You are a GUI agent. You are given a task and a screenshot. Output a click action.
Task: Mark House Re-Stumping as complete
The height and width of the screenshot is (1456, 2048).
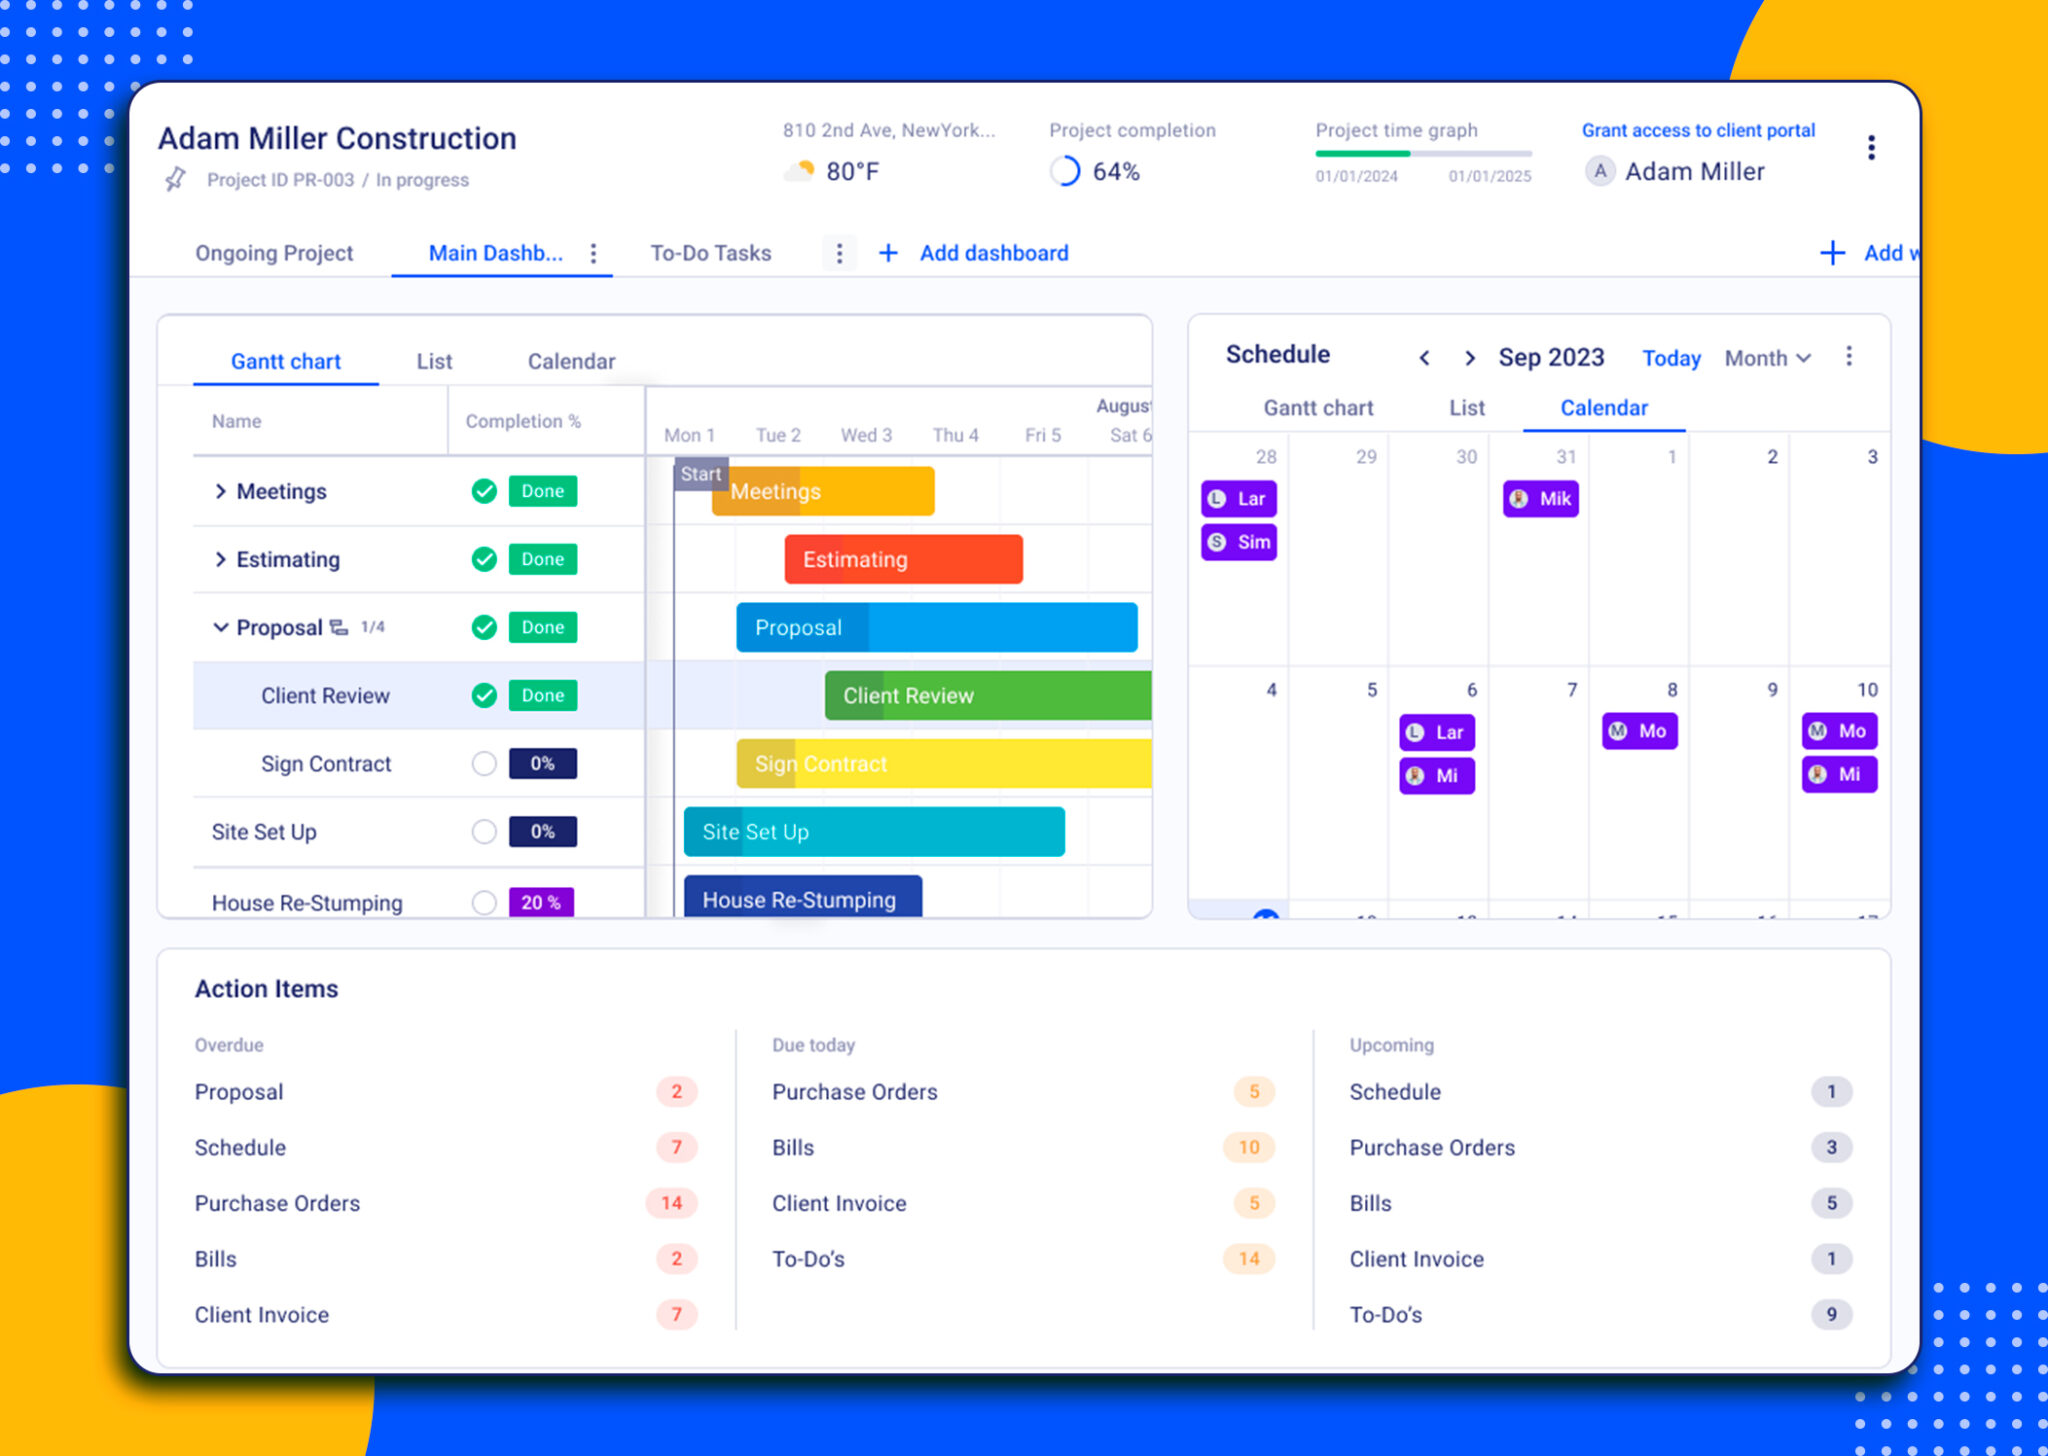coord(484,902)
